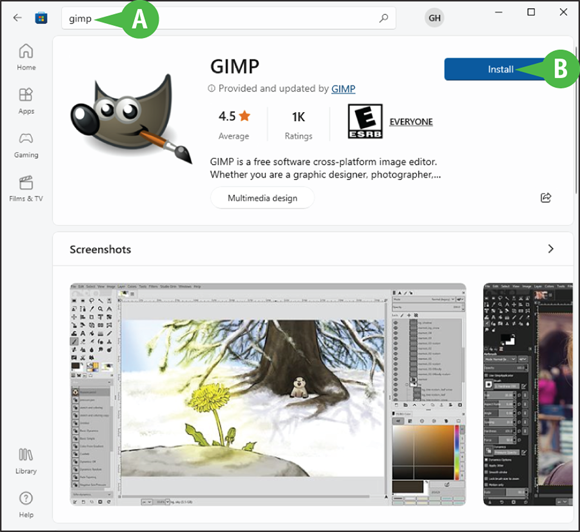580x532 pixels.
Task: Click the Multimedia design category tag
Action: [262, 198]
